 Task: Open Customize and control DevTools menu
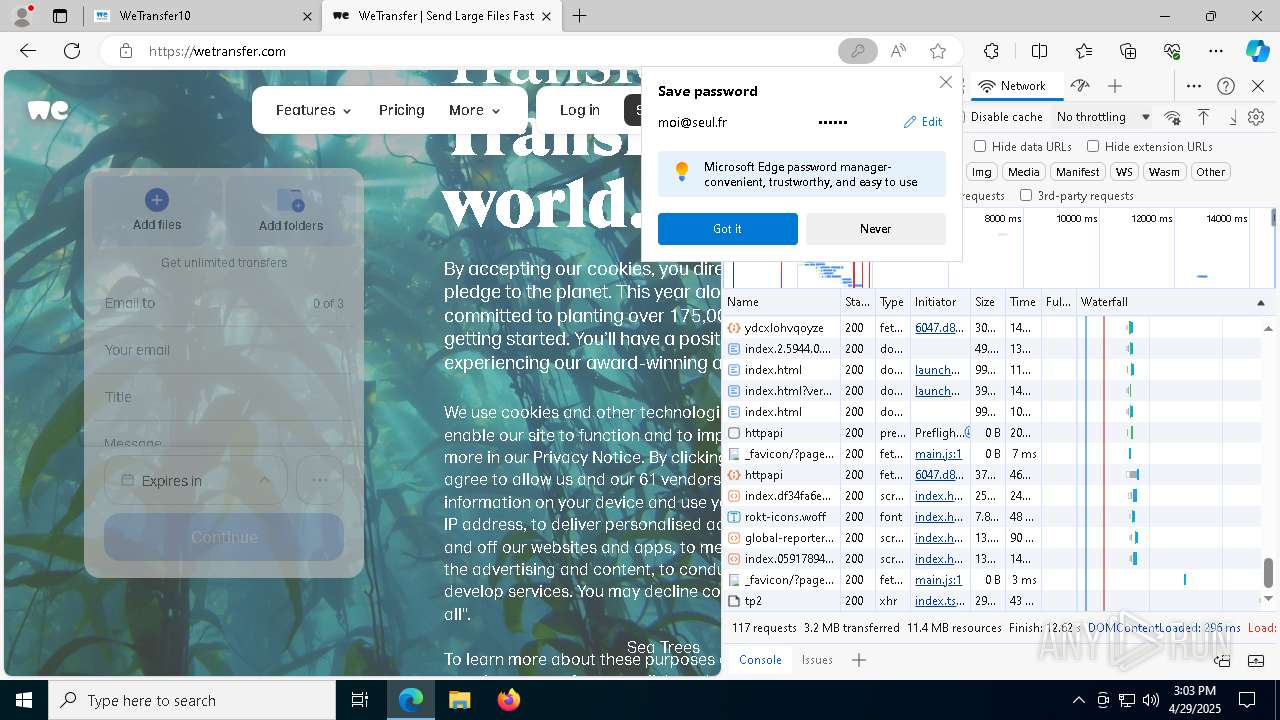coord(1194,86)
